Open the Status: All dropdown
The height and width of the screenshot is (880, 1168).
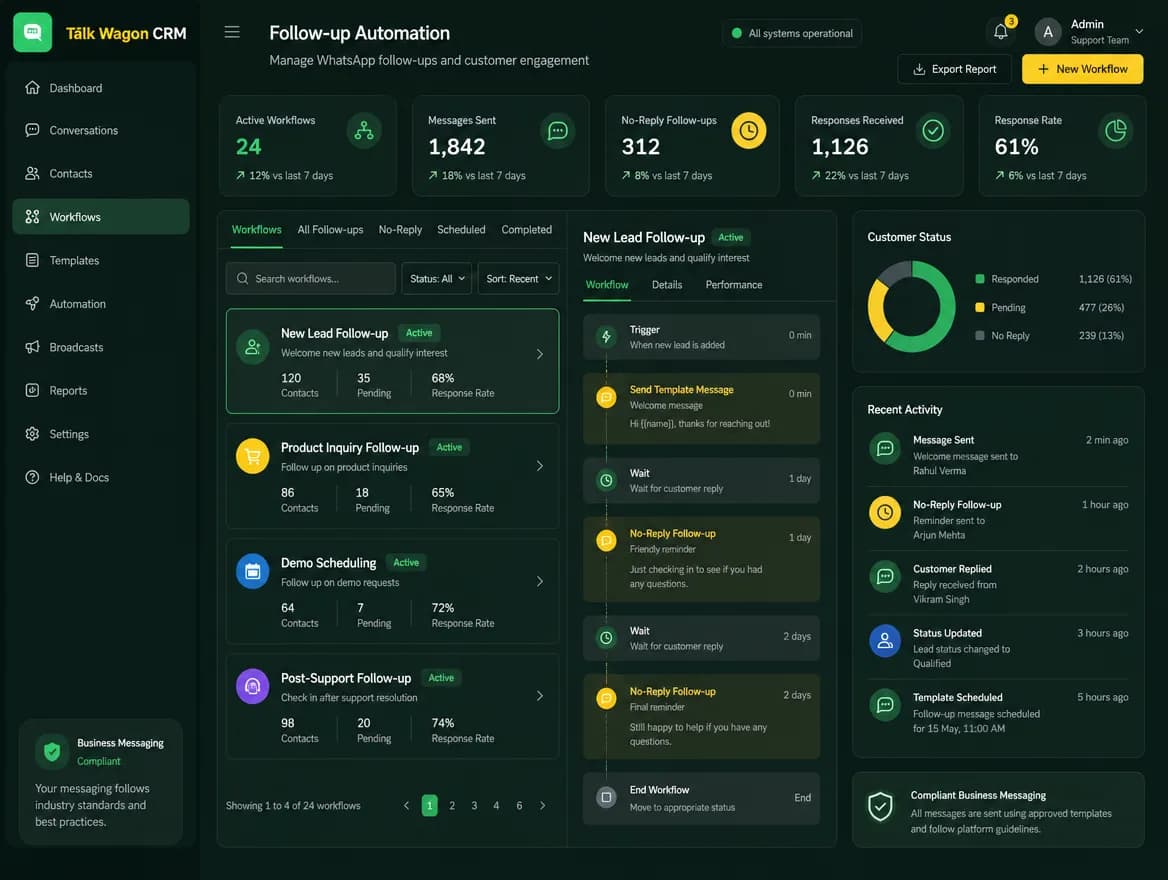[437, 279]
